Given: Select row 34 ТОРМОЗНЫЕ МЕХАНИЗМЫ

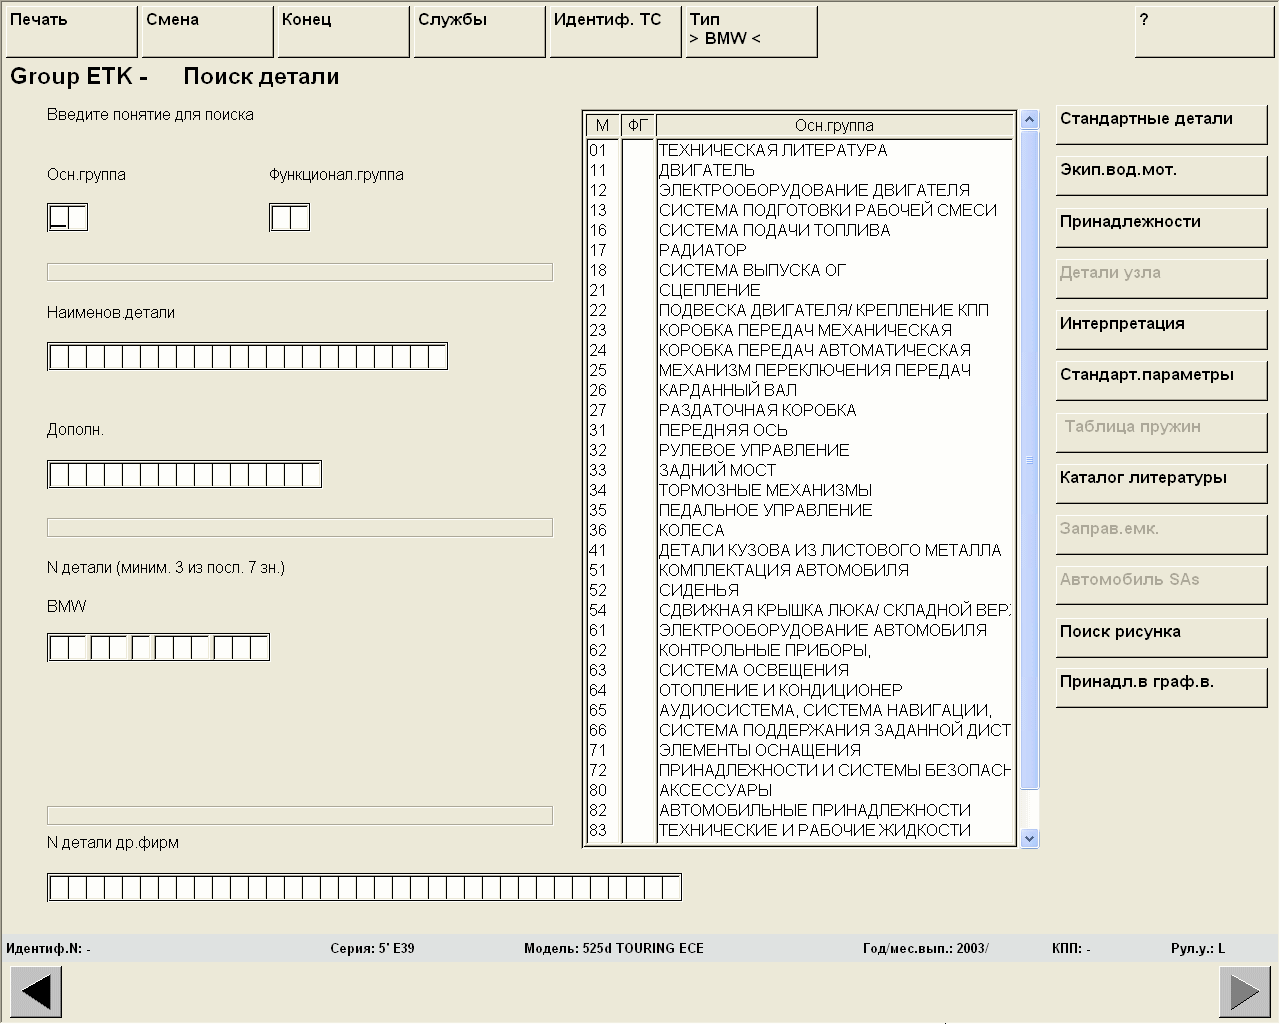Looking at the screenshot, I should tap(799, 490).
